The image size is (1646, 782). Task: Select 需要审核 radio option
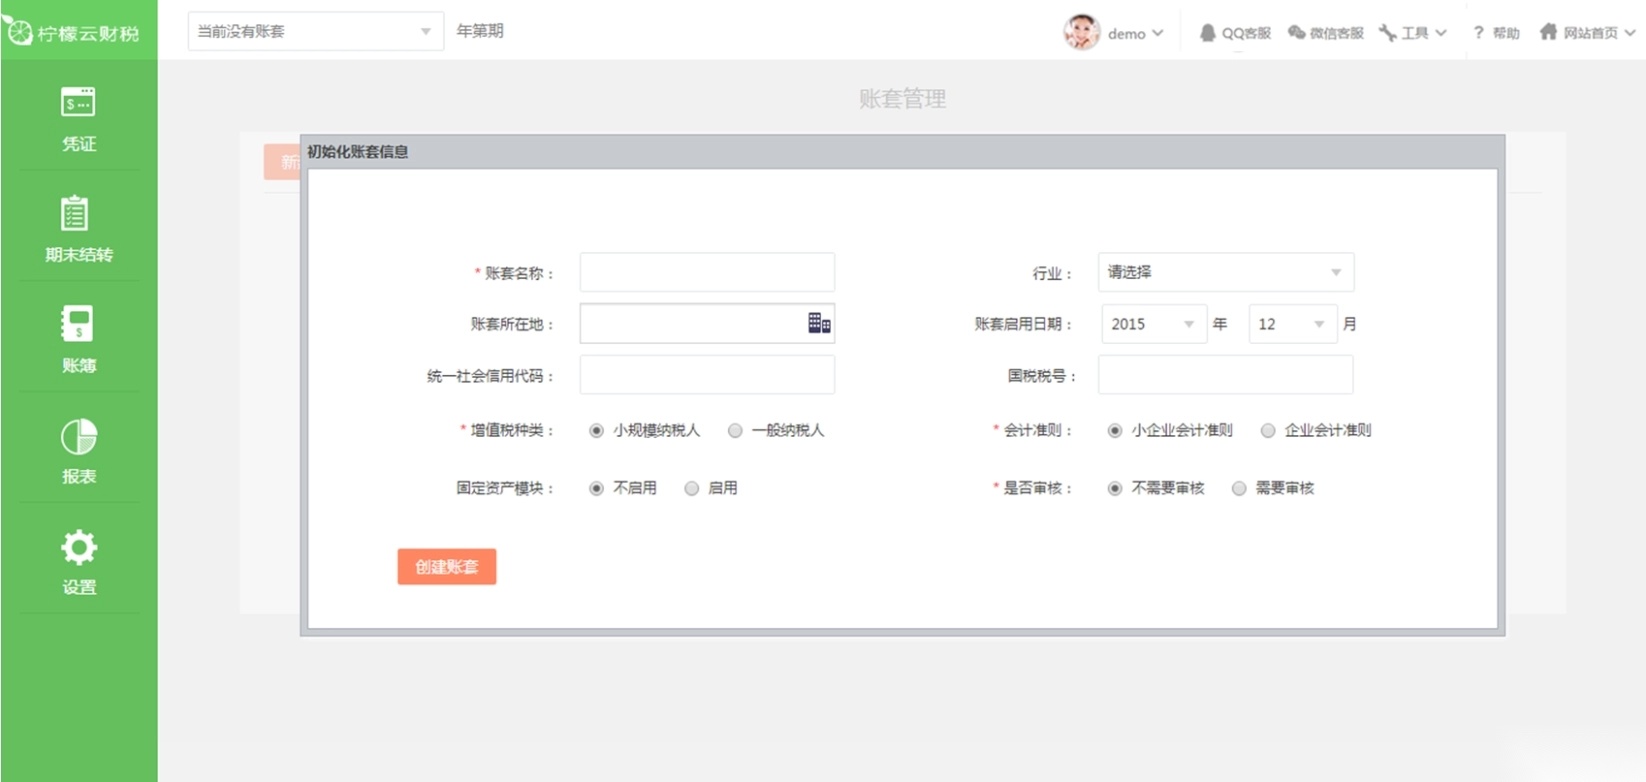1238,489
